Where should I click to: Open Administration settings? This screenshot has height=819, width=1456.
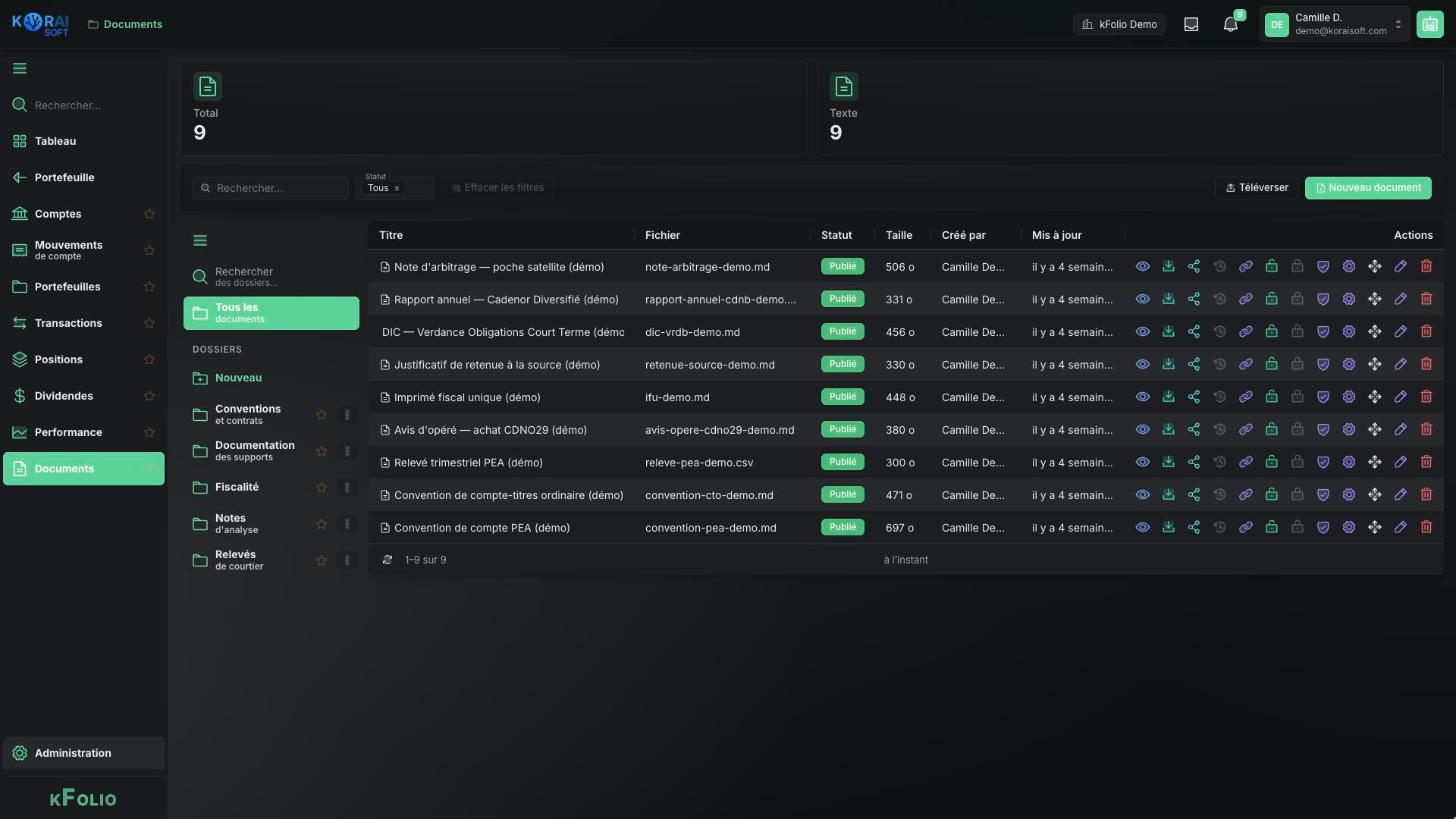pos(83,754)
